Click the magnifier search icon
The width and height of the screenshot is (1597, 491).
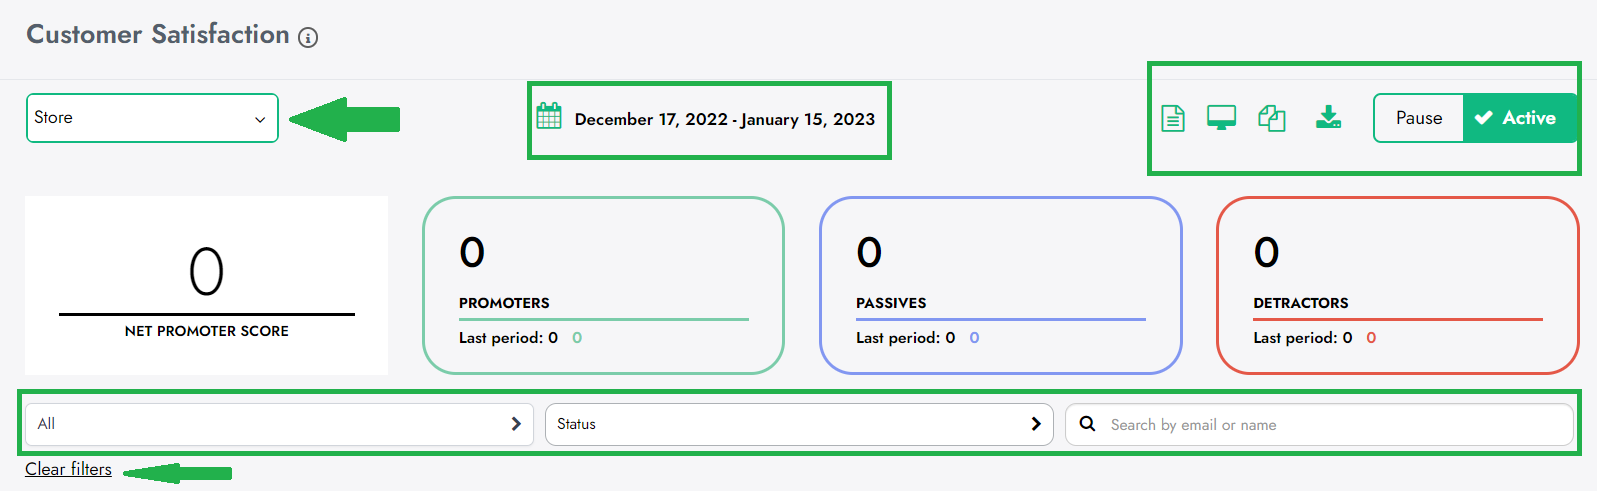click(1087, 424)
